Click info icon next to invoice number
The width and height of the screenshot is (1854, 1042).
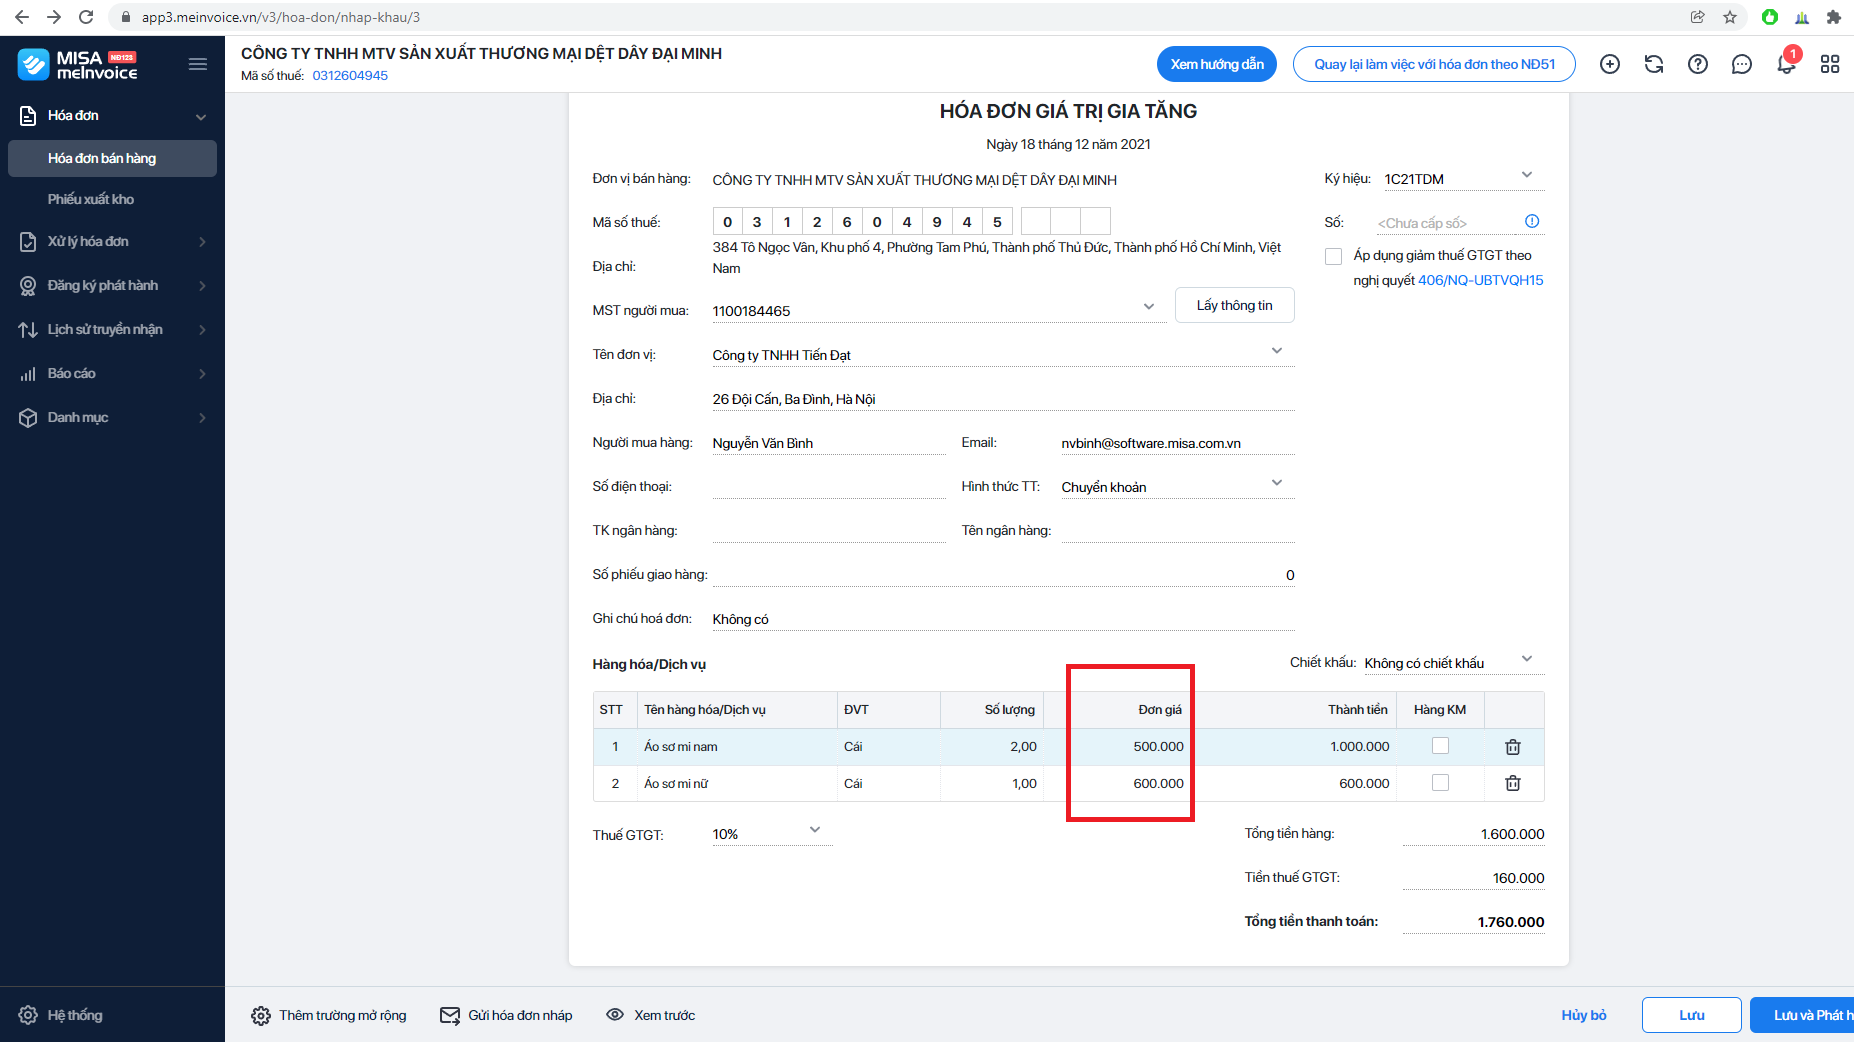click(x=1532, y=221)
